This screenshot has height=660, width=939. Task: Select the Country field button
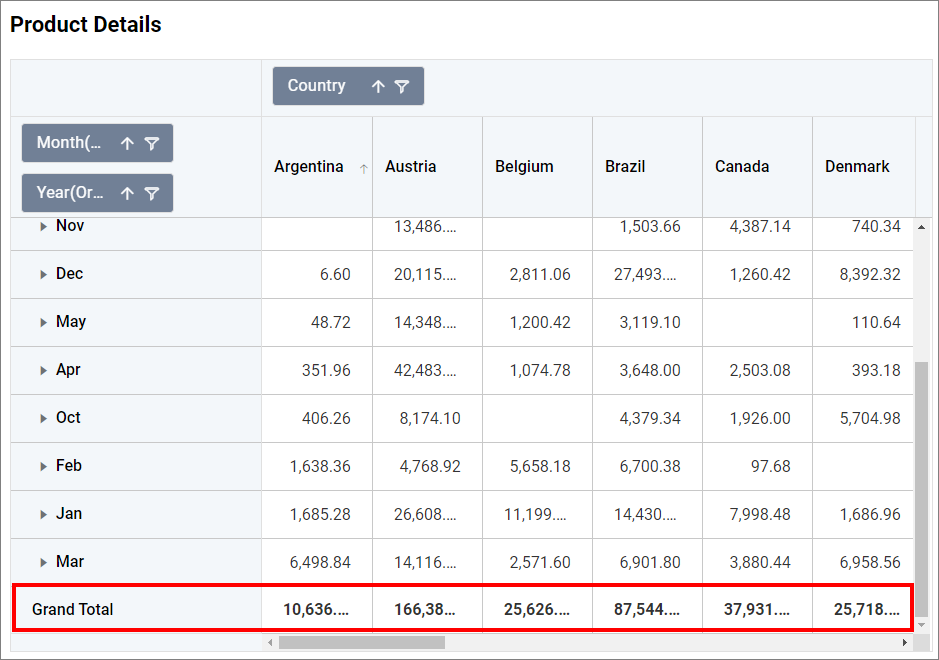click(x=316, y=86)
